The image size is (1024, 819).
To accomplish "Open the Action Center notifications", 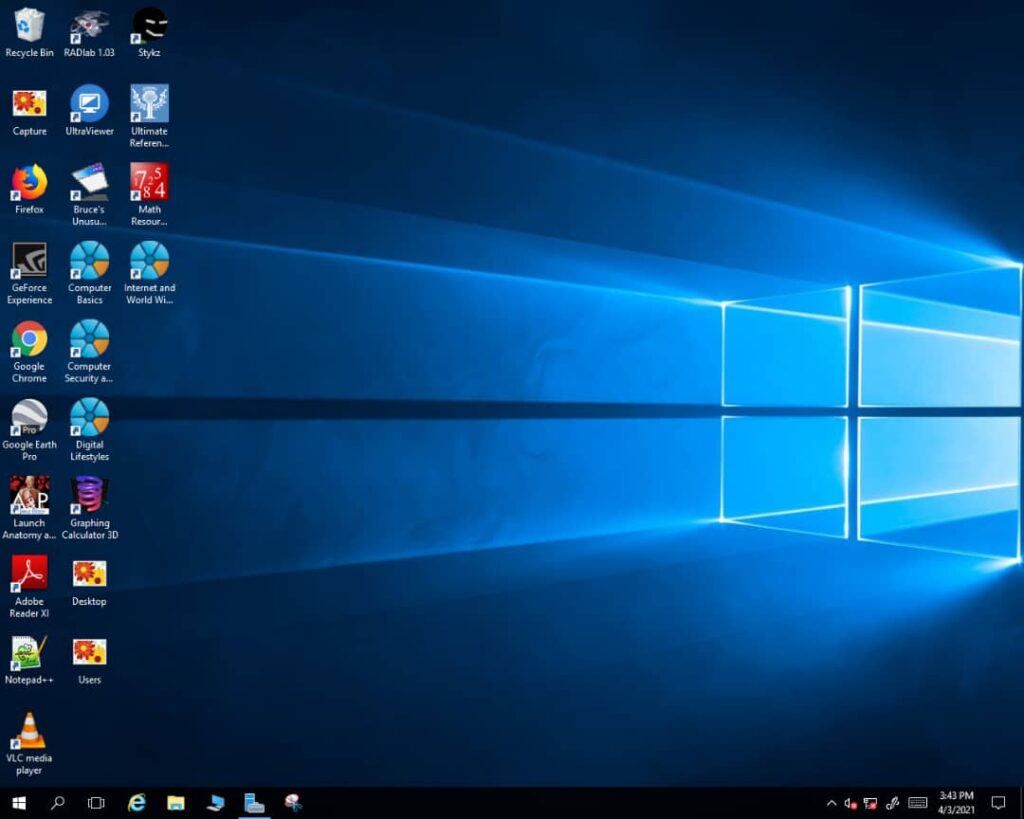I will point(998,803).
